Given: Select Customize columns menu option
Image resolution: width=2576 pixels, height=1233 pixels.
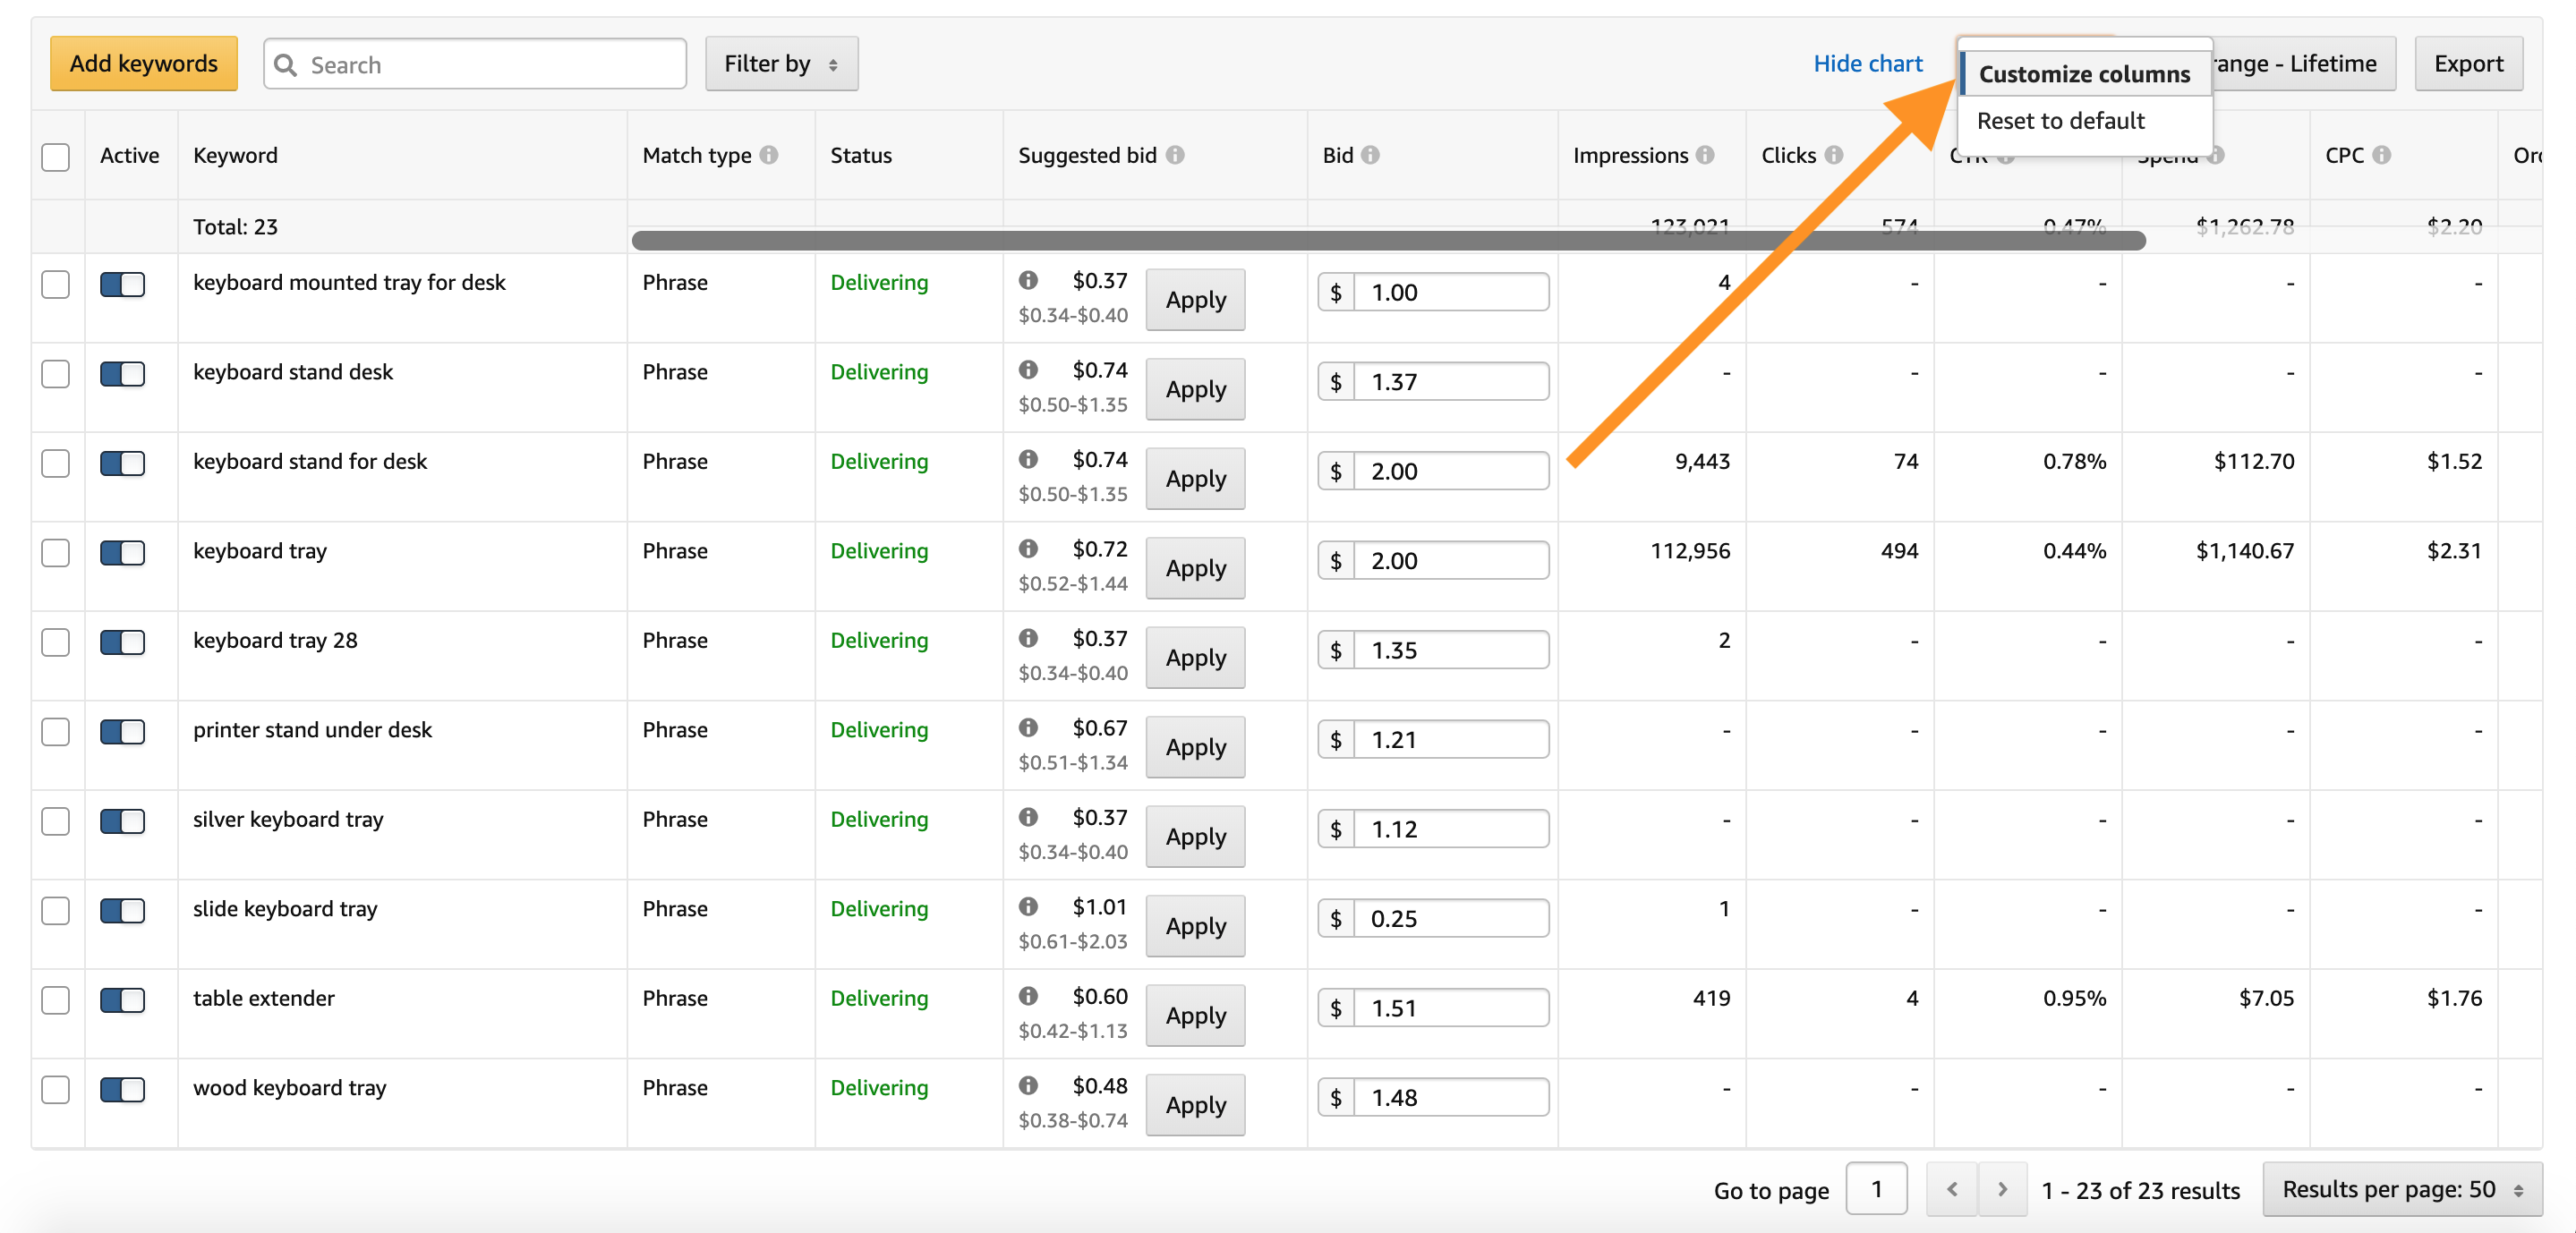Looking at the screenshot, I should [2084, 74].
